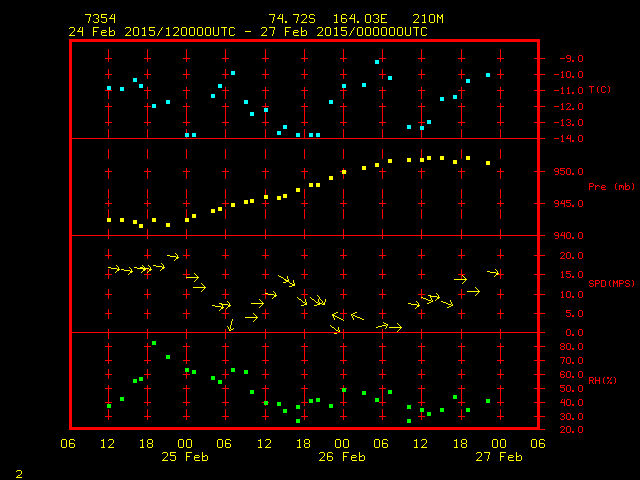The image size is (640, 480).
Task: Click the rightmost 06 hour tick label
Action: (537, 443)
